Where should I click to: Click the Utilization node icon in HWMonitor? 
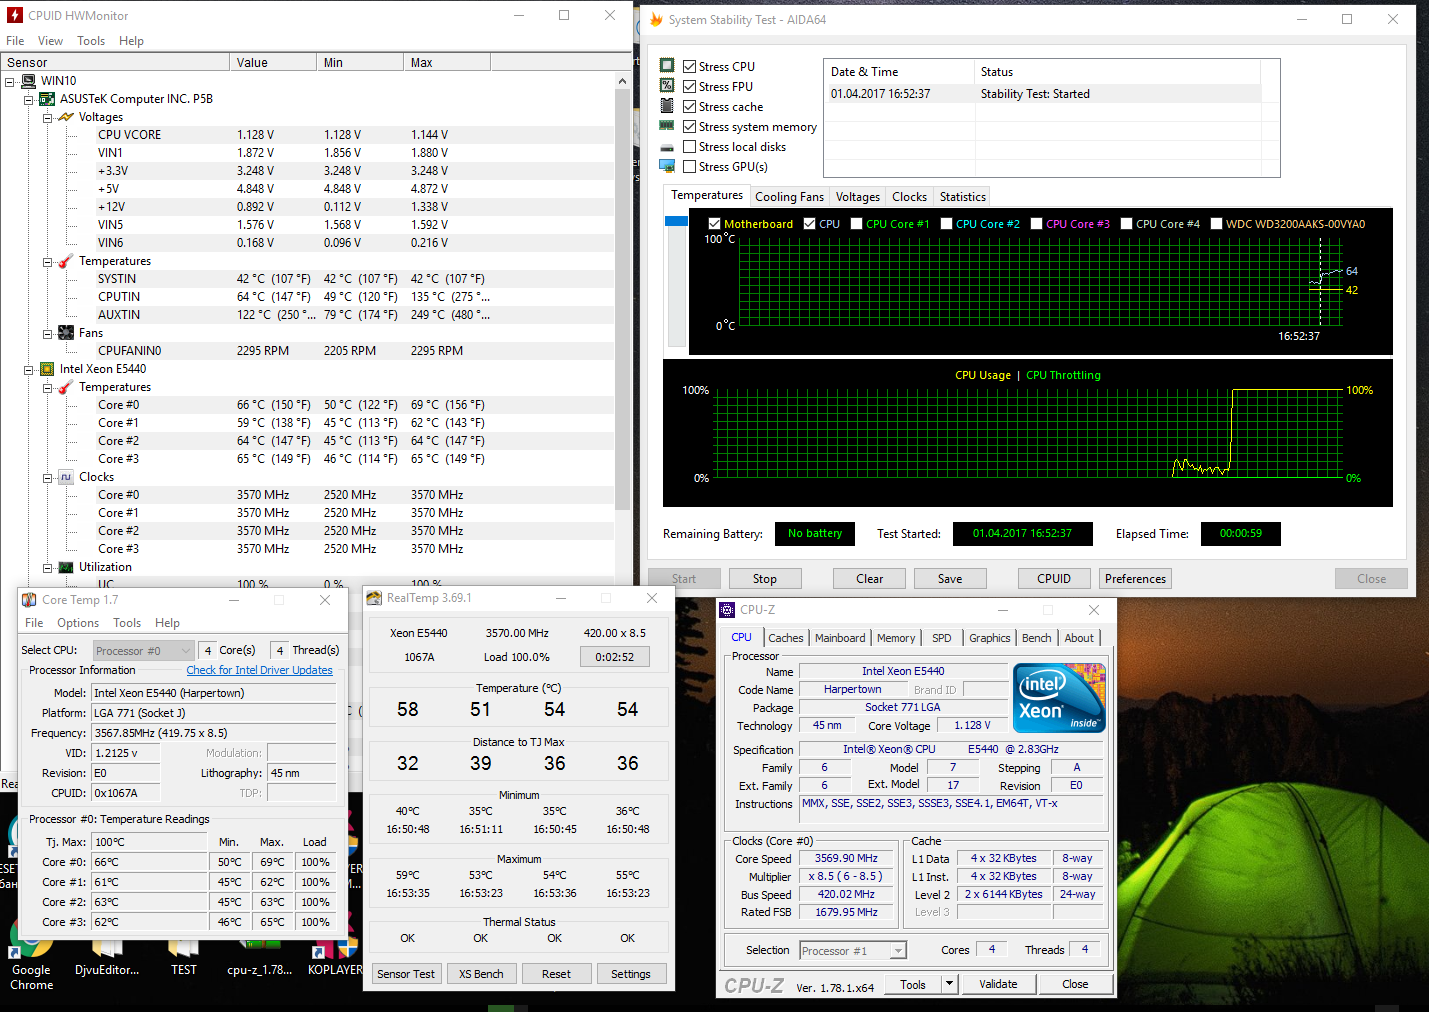[x=66, y=567]
